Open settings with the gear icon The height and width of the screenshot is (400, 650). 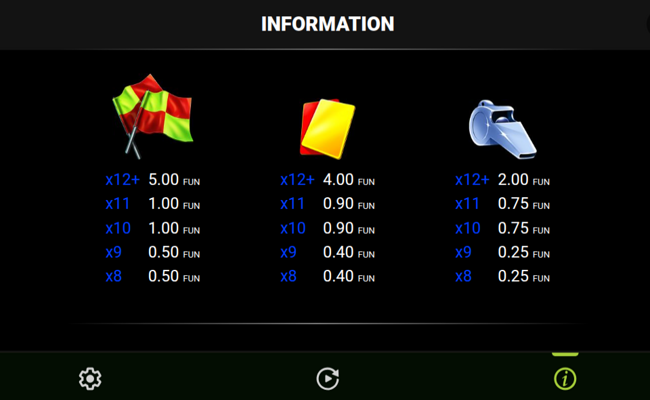(90, 378)
